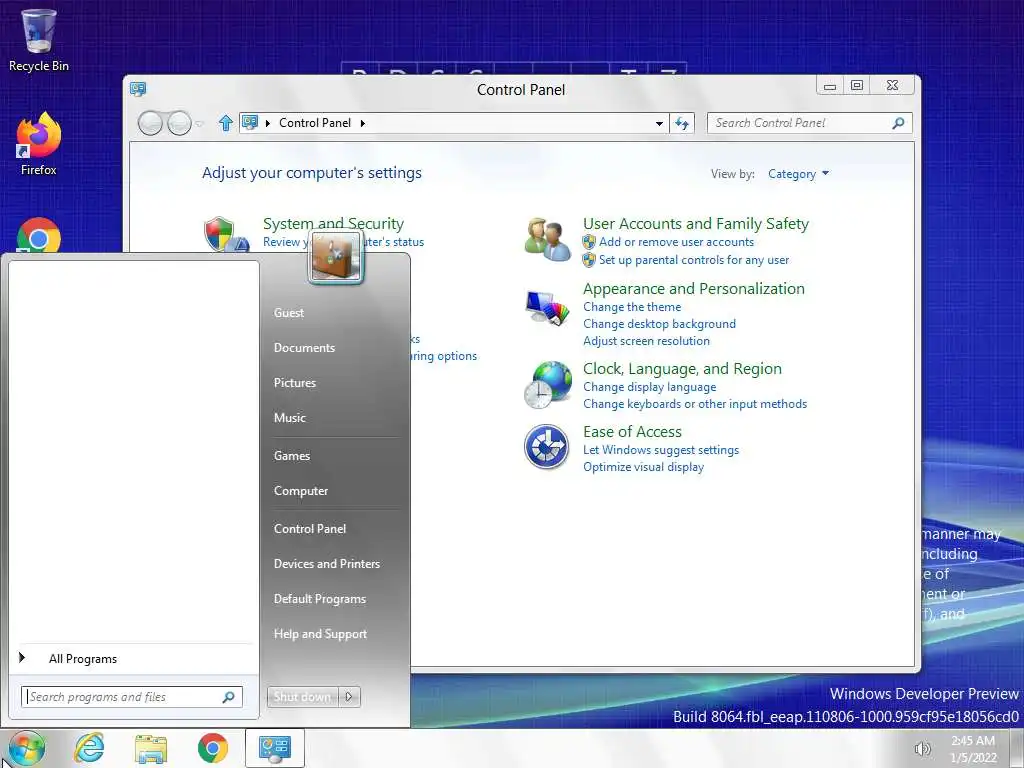Viewport: 1024px width, 768px height.
Task: Open Music from the Start menu
Action: tap(289, 418)
